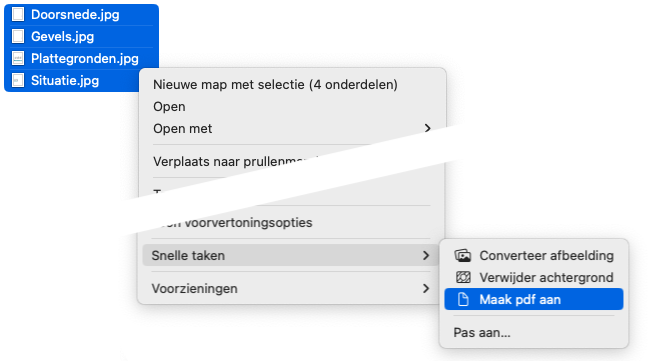Choose Nieuwe map met selectie (4 onderdelen)
Viewport: 655px width, 361px height.
[275, 84]
